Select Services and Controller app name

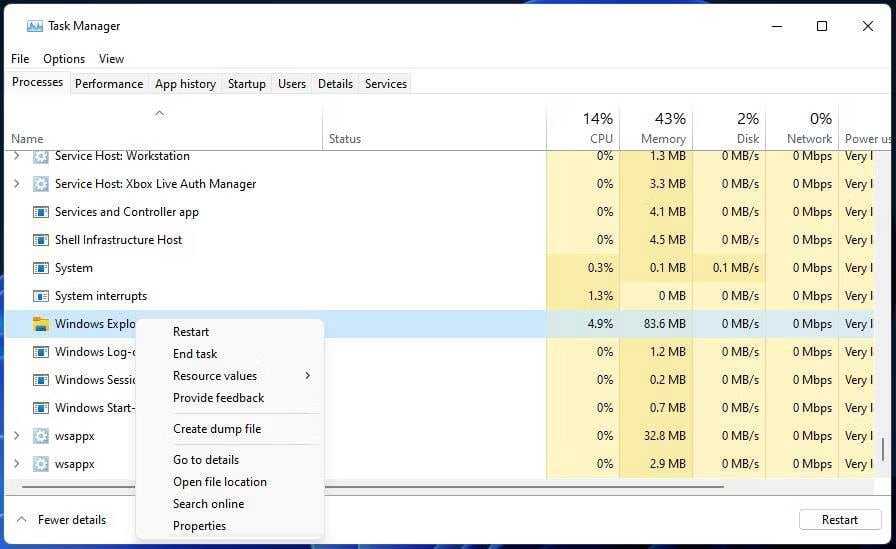[x=127, y=212]
